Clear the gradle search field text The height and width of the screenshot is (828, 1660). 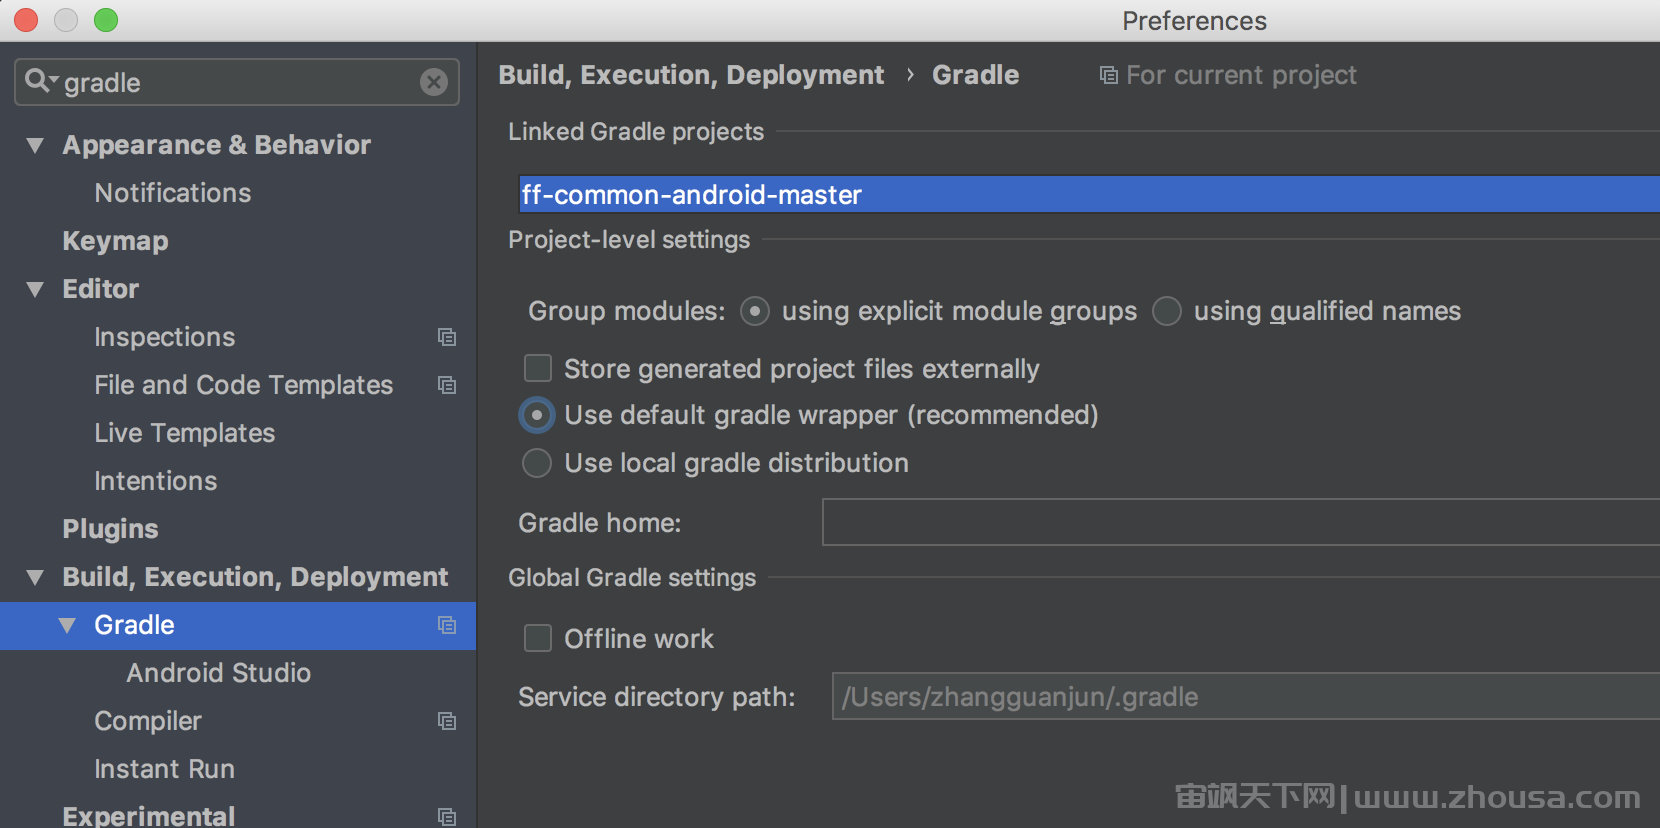[x=433, y=82]
